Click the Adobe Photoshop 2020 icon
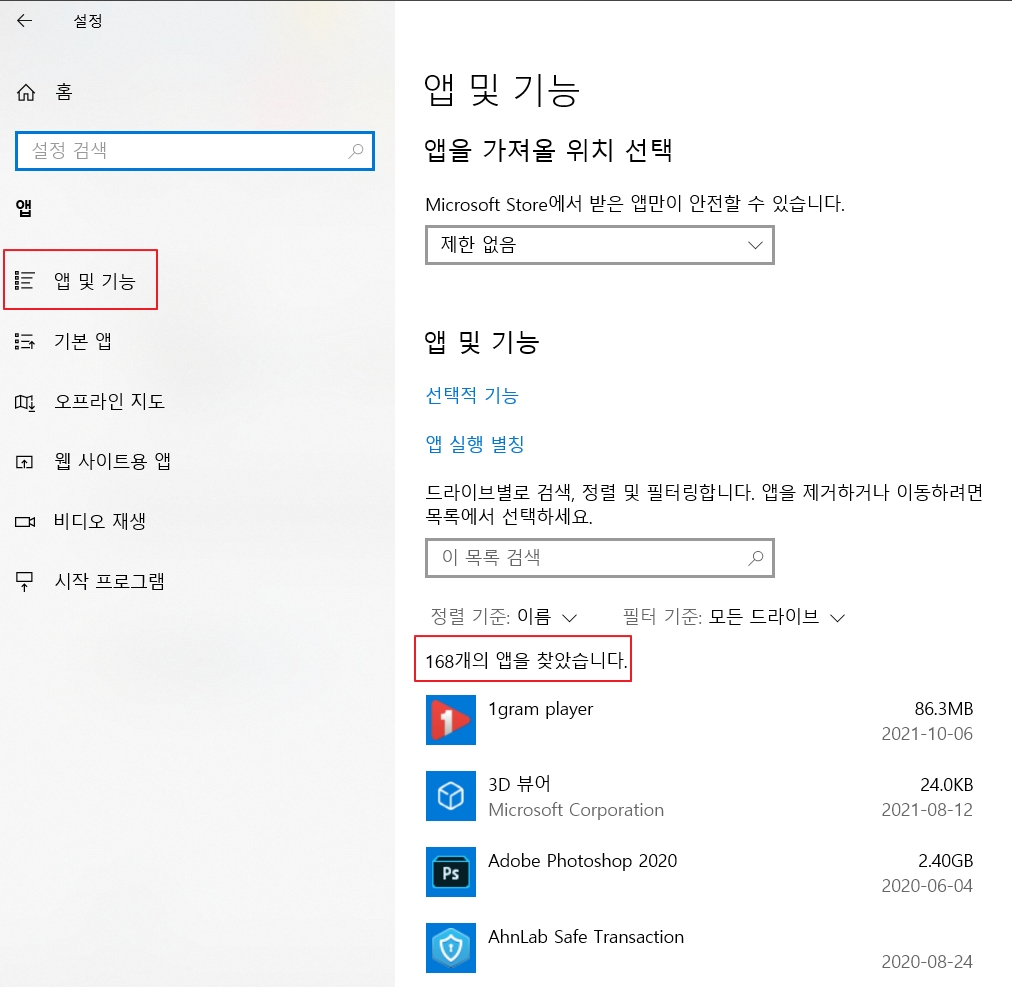Image resolution: width=1012 pixels, height=987 pixels. click(450, 872)
